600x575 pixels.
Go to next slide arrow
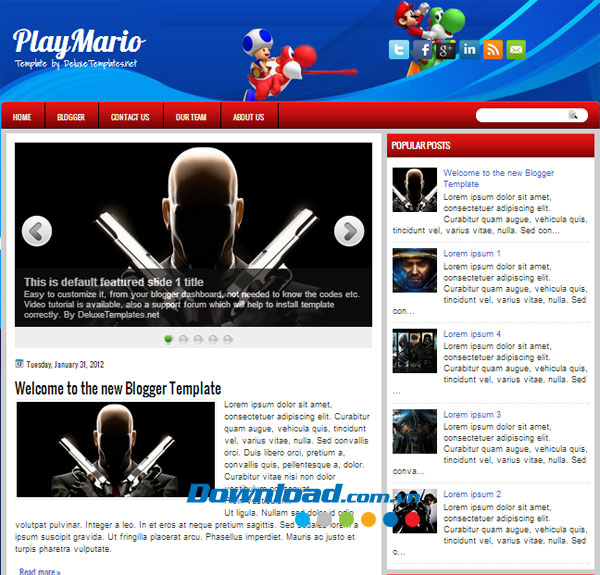[x=349, y=231]
